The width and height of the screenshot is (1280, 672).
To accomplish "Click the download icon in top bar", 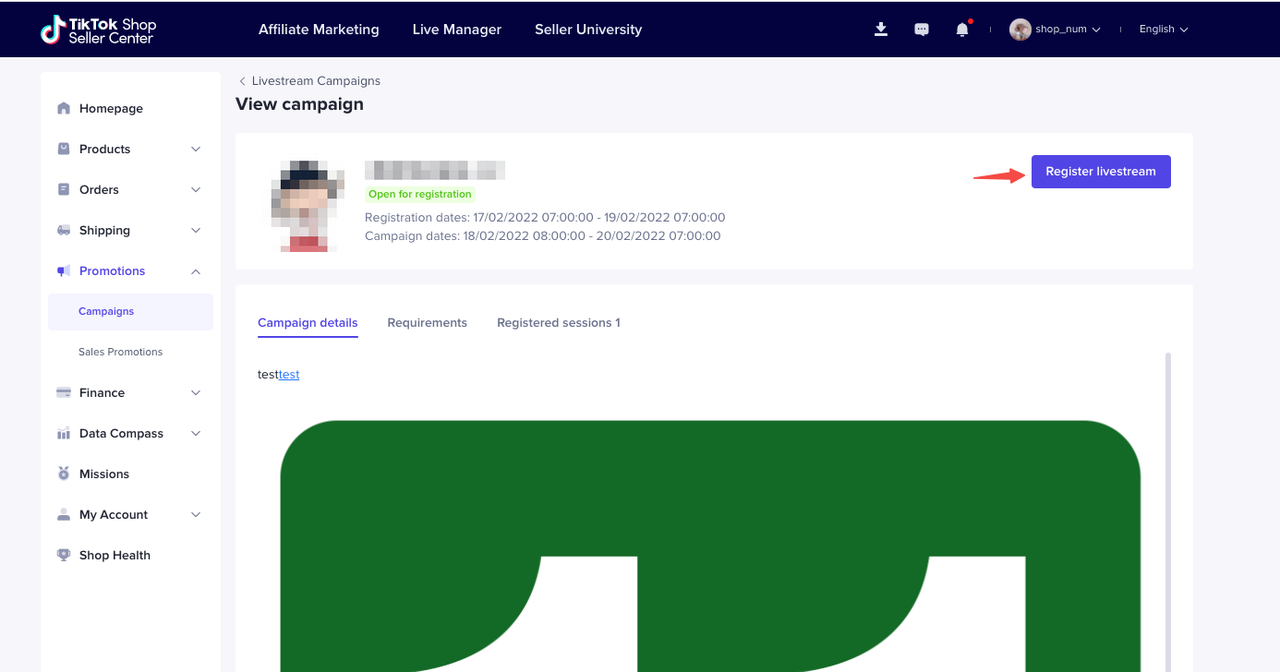I will coord(881,29).
